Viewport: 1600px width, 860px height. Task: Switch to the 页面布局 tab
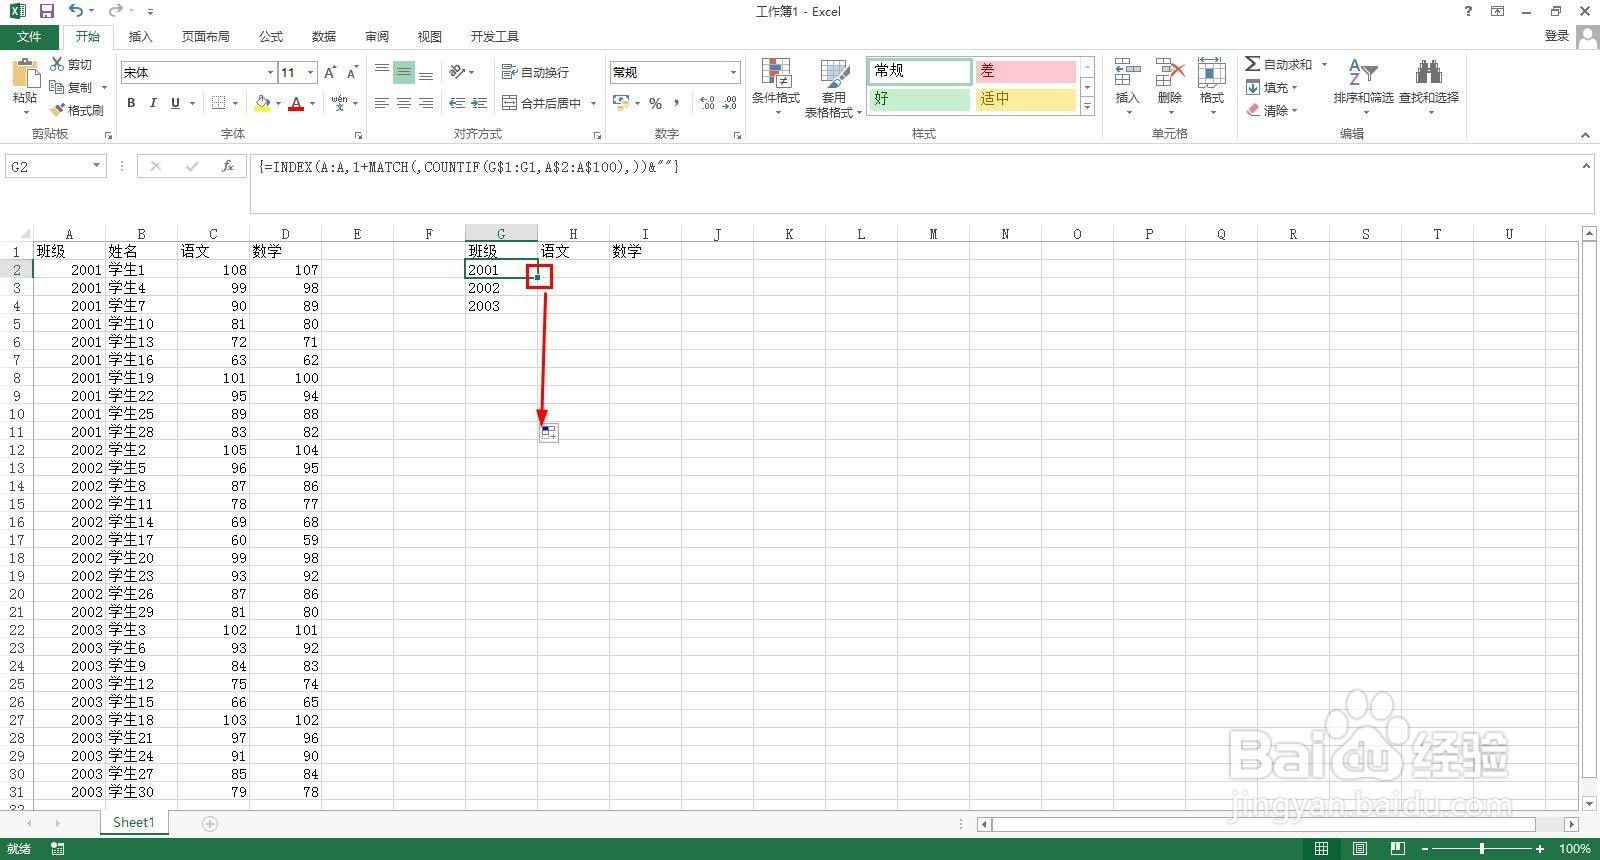pyautogui.click(x=205, y=36)
